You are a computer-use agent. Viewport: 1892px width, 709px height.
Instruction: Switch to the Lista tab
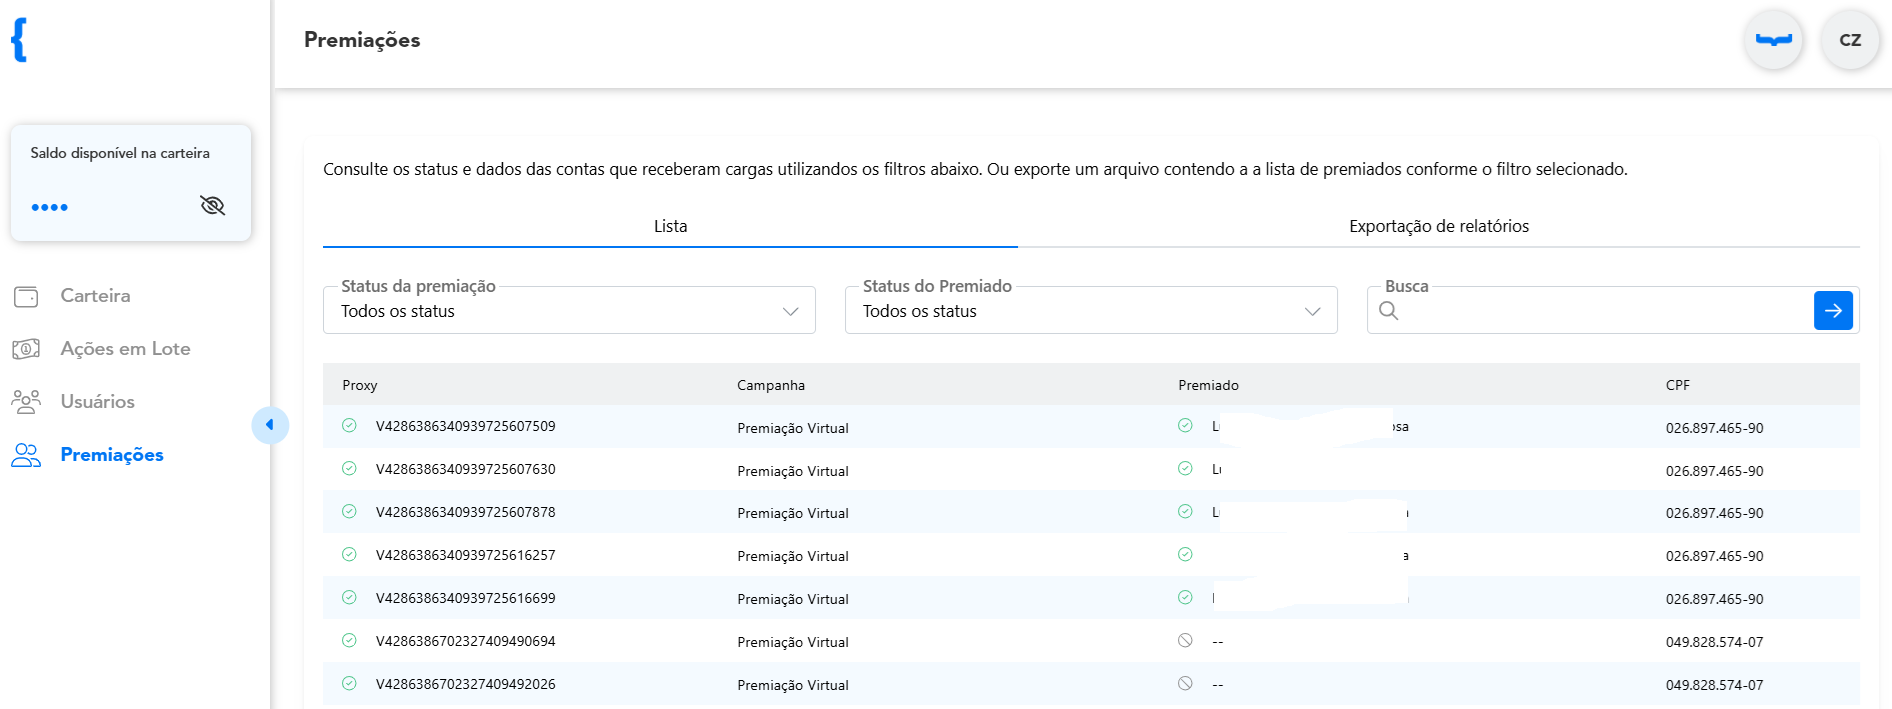pyautogui.click(x=670, y=226)
